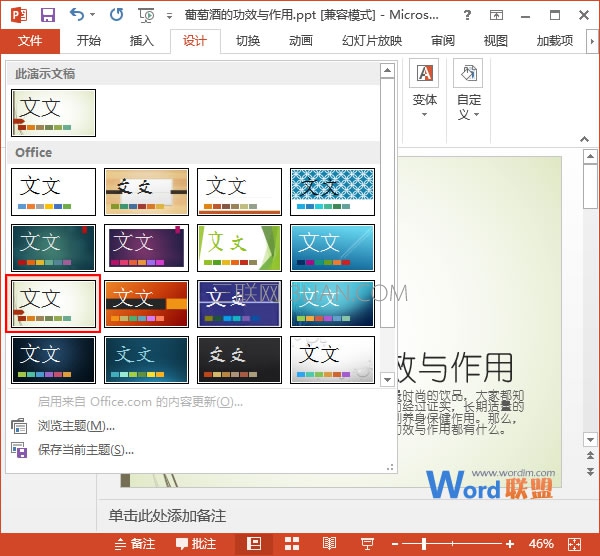This screenshot has height=556, width=600.
Task: Open the 文件 file menu
Action: [x=30, y=41]
